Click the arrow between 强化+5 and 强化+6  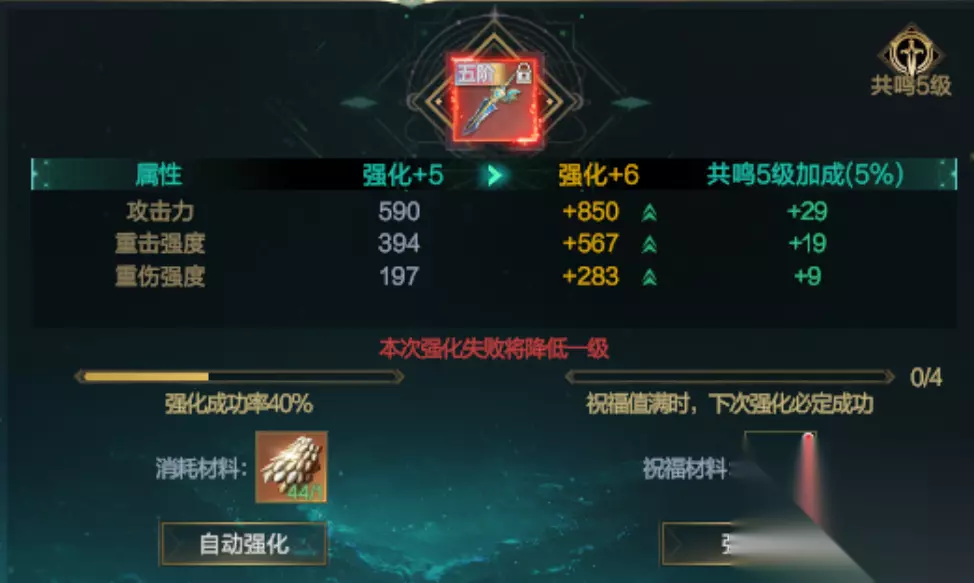coord(494,176)
